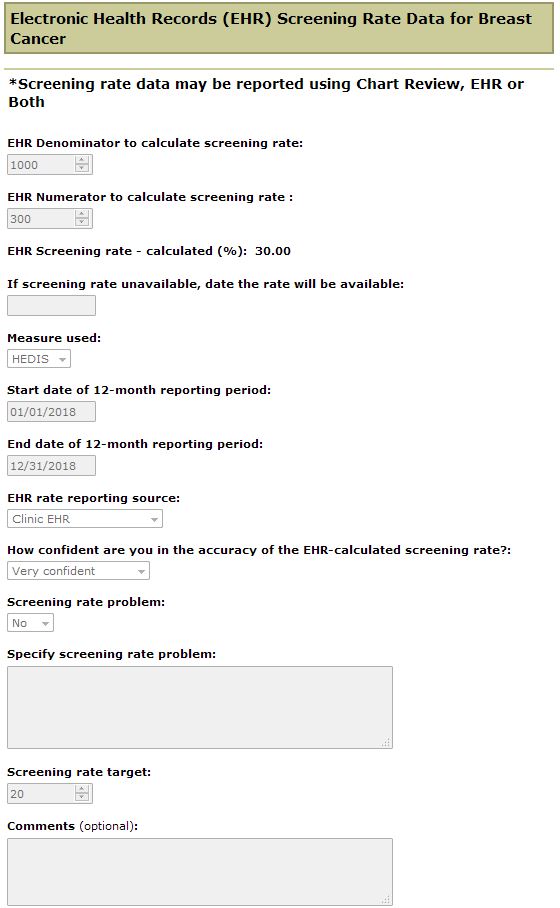Click the EHR Numerator down arrow
The image size is (560, 908).
tap(82, 222)
